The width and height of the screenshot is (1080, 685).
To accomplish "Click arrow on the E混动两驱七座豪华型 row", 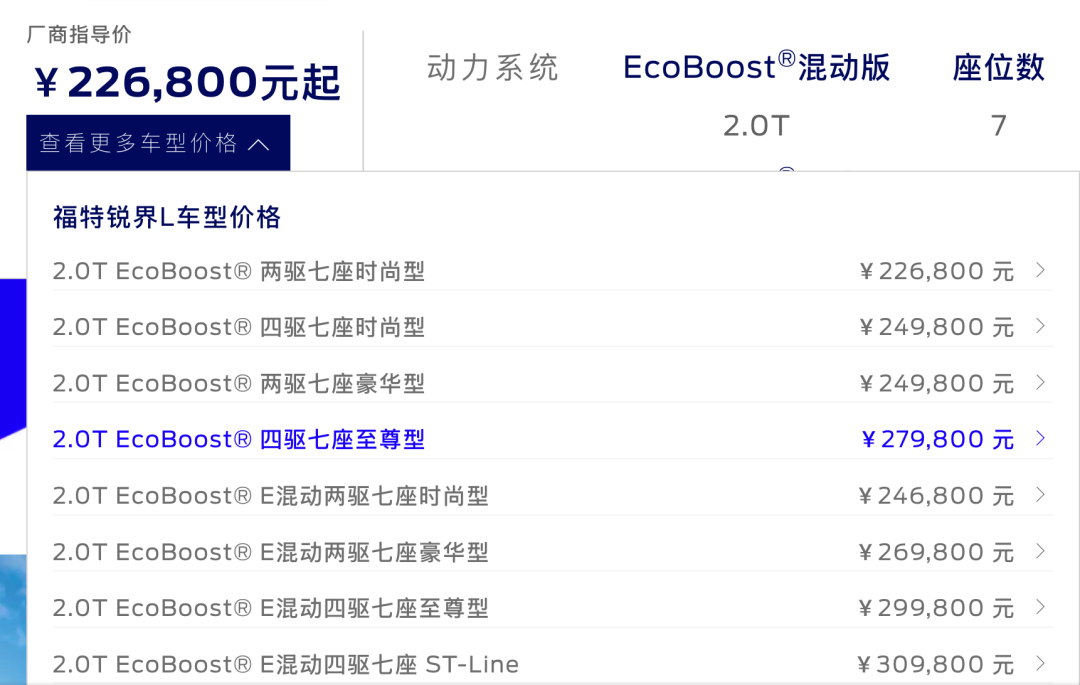I will coord(1041,551).
